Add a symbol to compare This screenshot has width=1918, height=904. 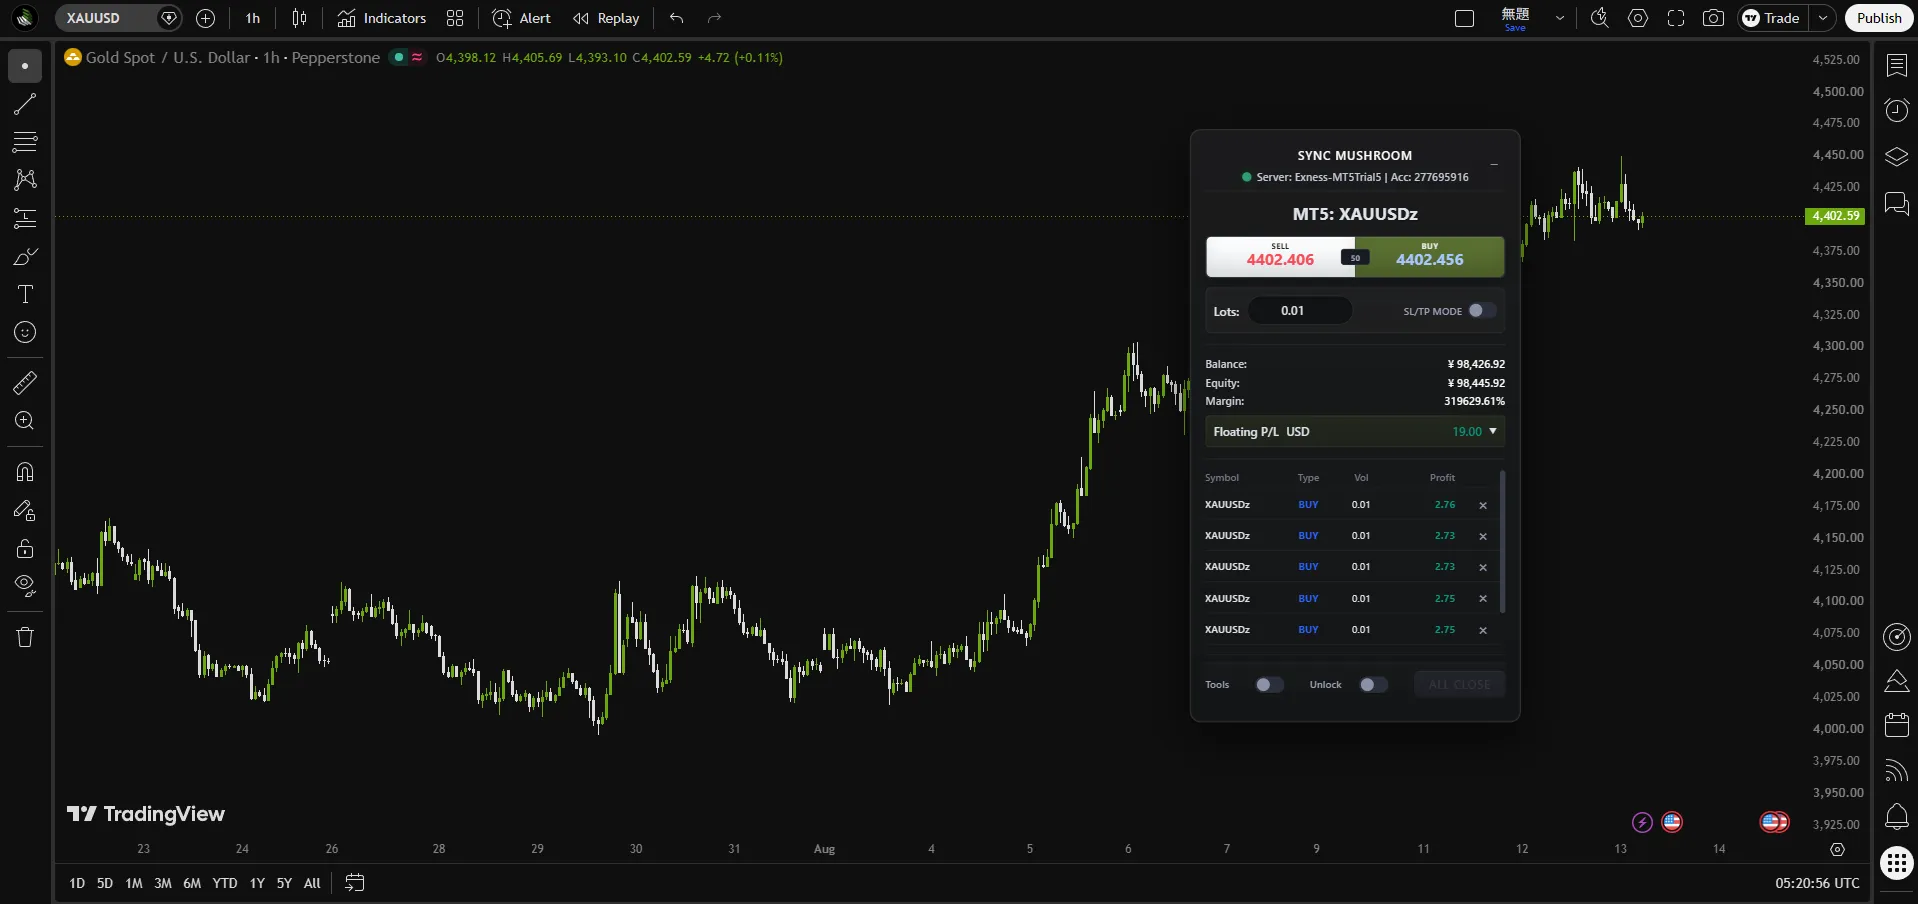(206, 18)
